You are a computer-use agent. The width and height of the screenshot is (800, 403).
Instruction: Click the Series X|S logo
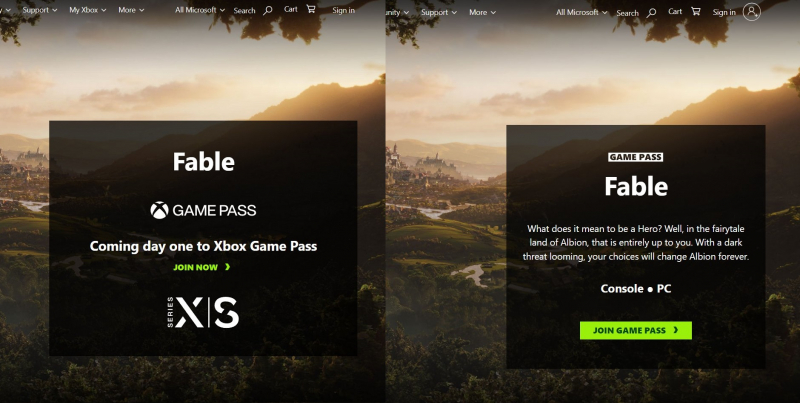[203, 312]
